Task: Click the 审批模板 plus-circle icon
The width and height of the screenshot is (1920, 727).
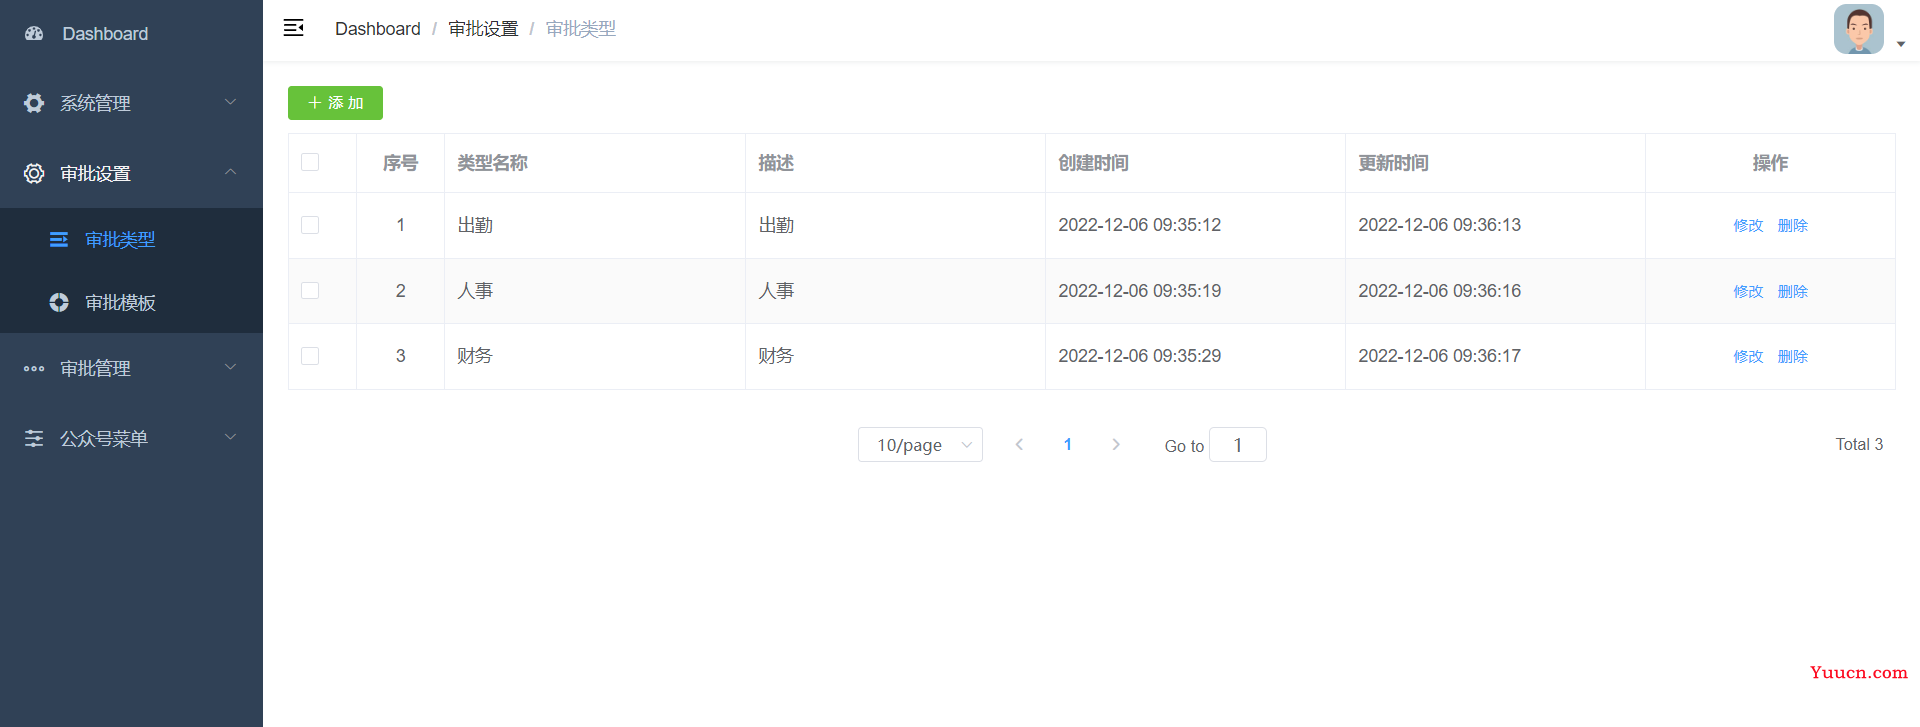Action: point(59,302)
